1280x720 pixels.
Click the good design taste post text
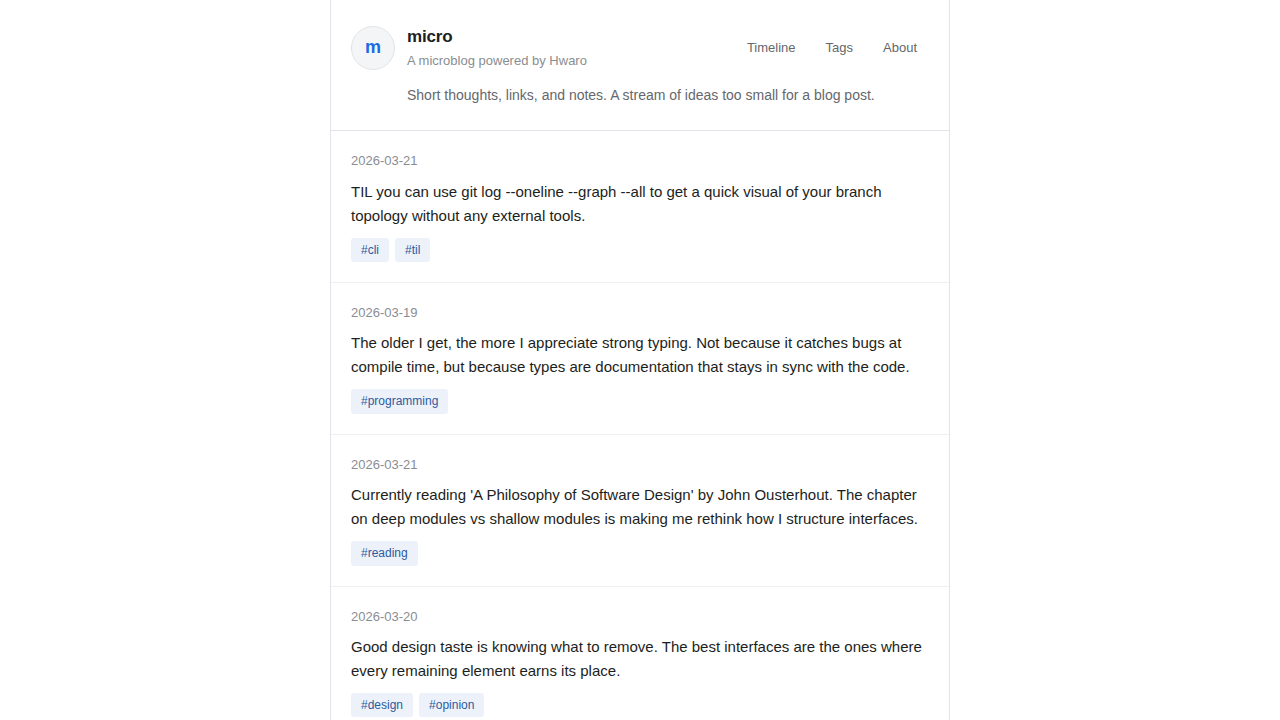636,659
